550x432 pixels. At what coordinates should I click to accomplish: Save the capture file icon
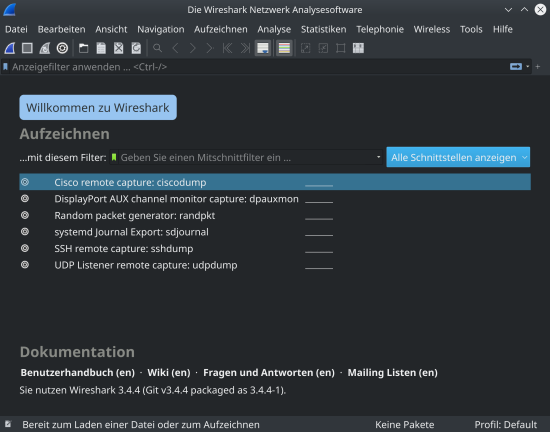point(101,48)
